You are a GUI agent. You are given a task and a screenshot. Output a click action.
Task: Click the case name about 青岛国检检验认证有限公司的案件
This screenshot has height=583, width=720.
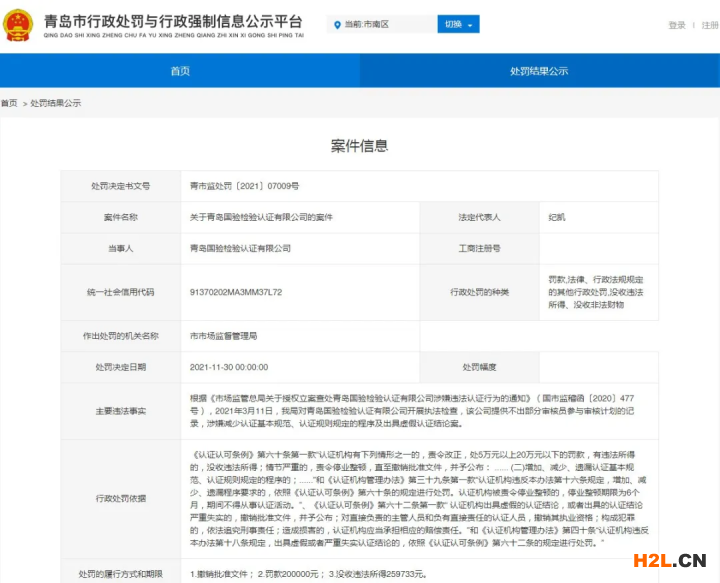(262, 217)
